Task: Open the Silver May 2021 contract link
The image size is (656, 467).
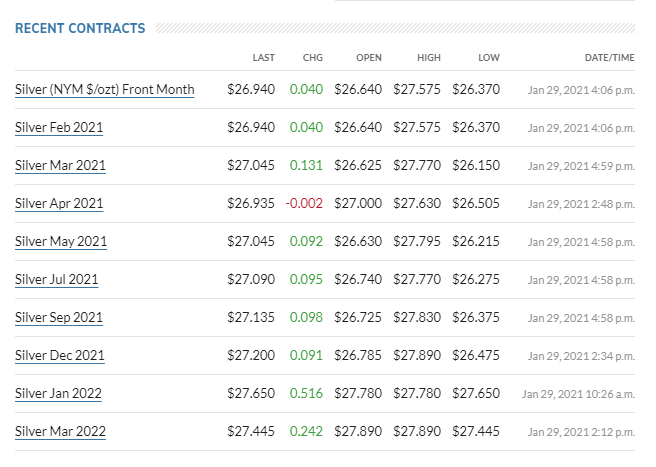Action: pyautogui.click(x=61, y=242)
